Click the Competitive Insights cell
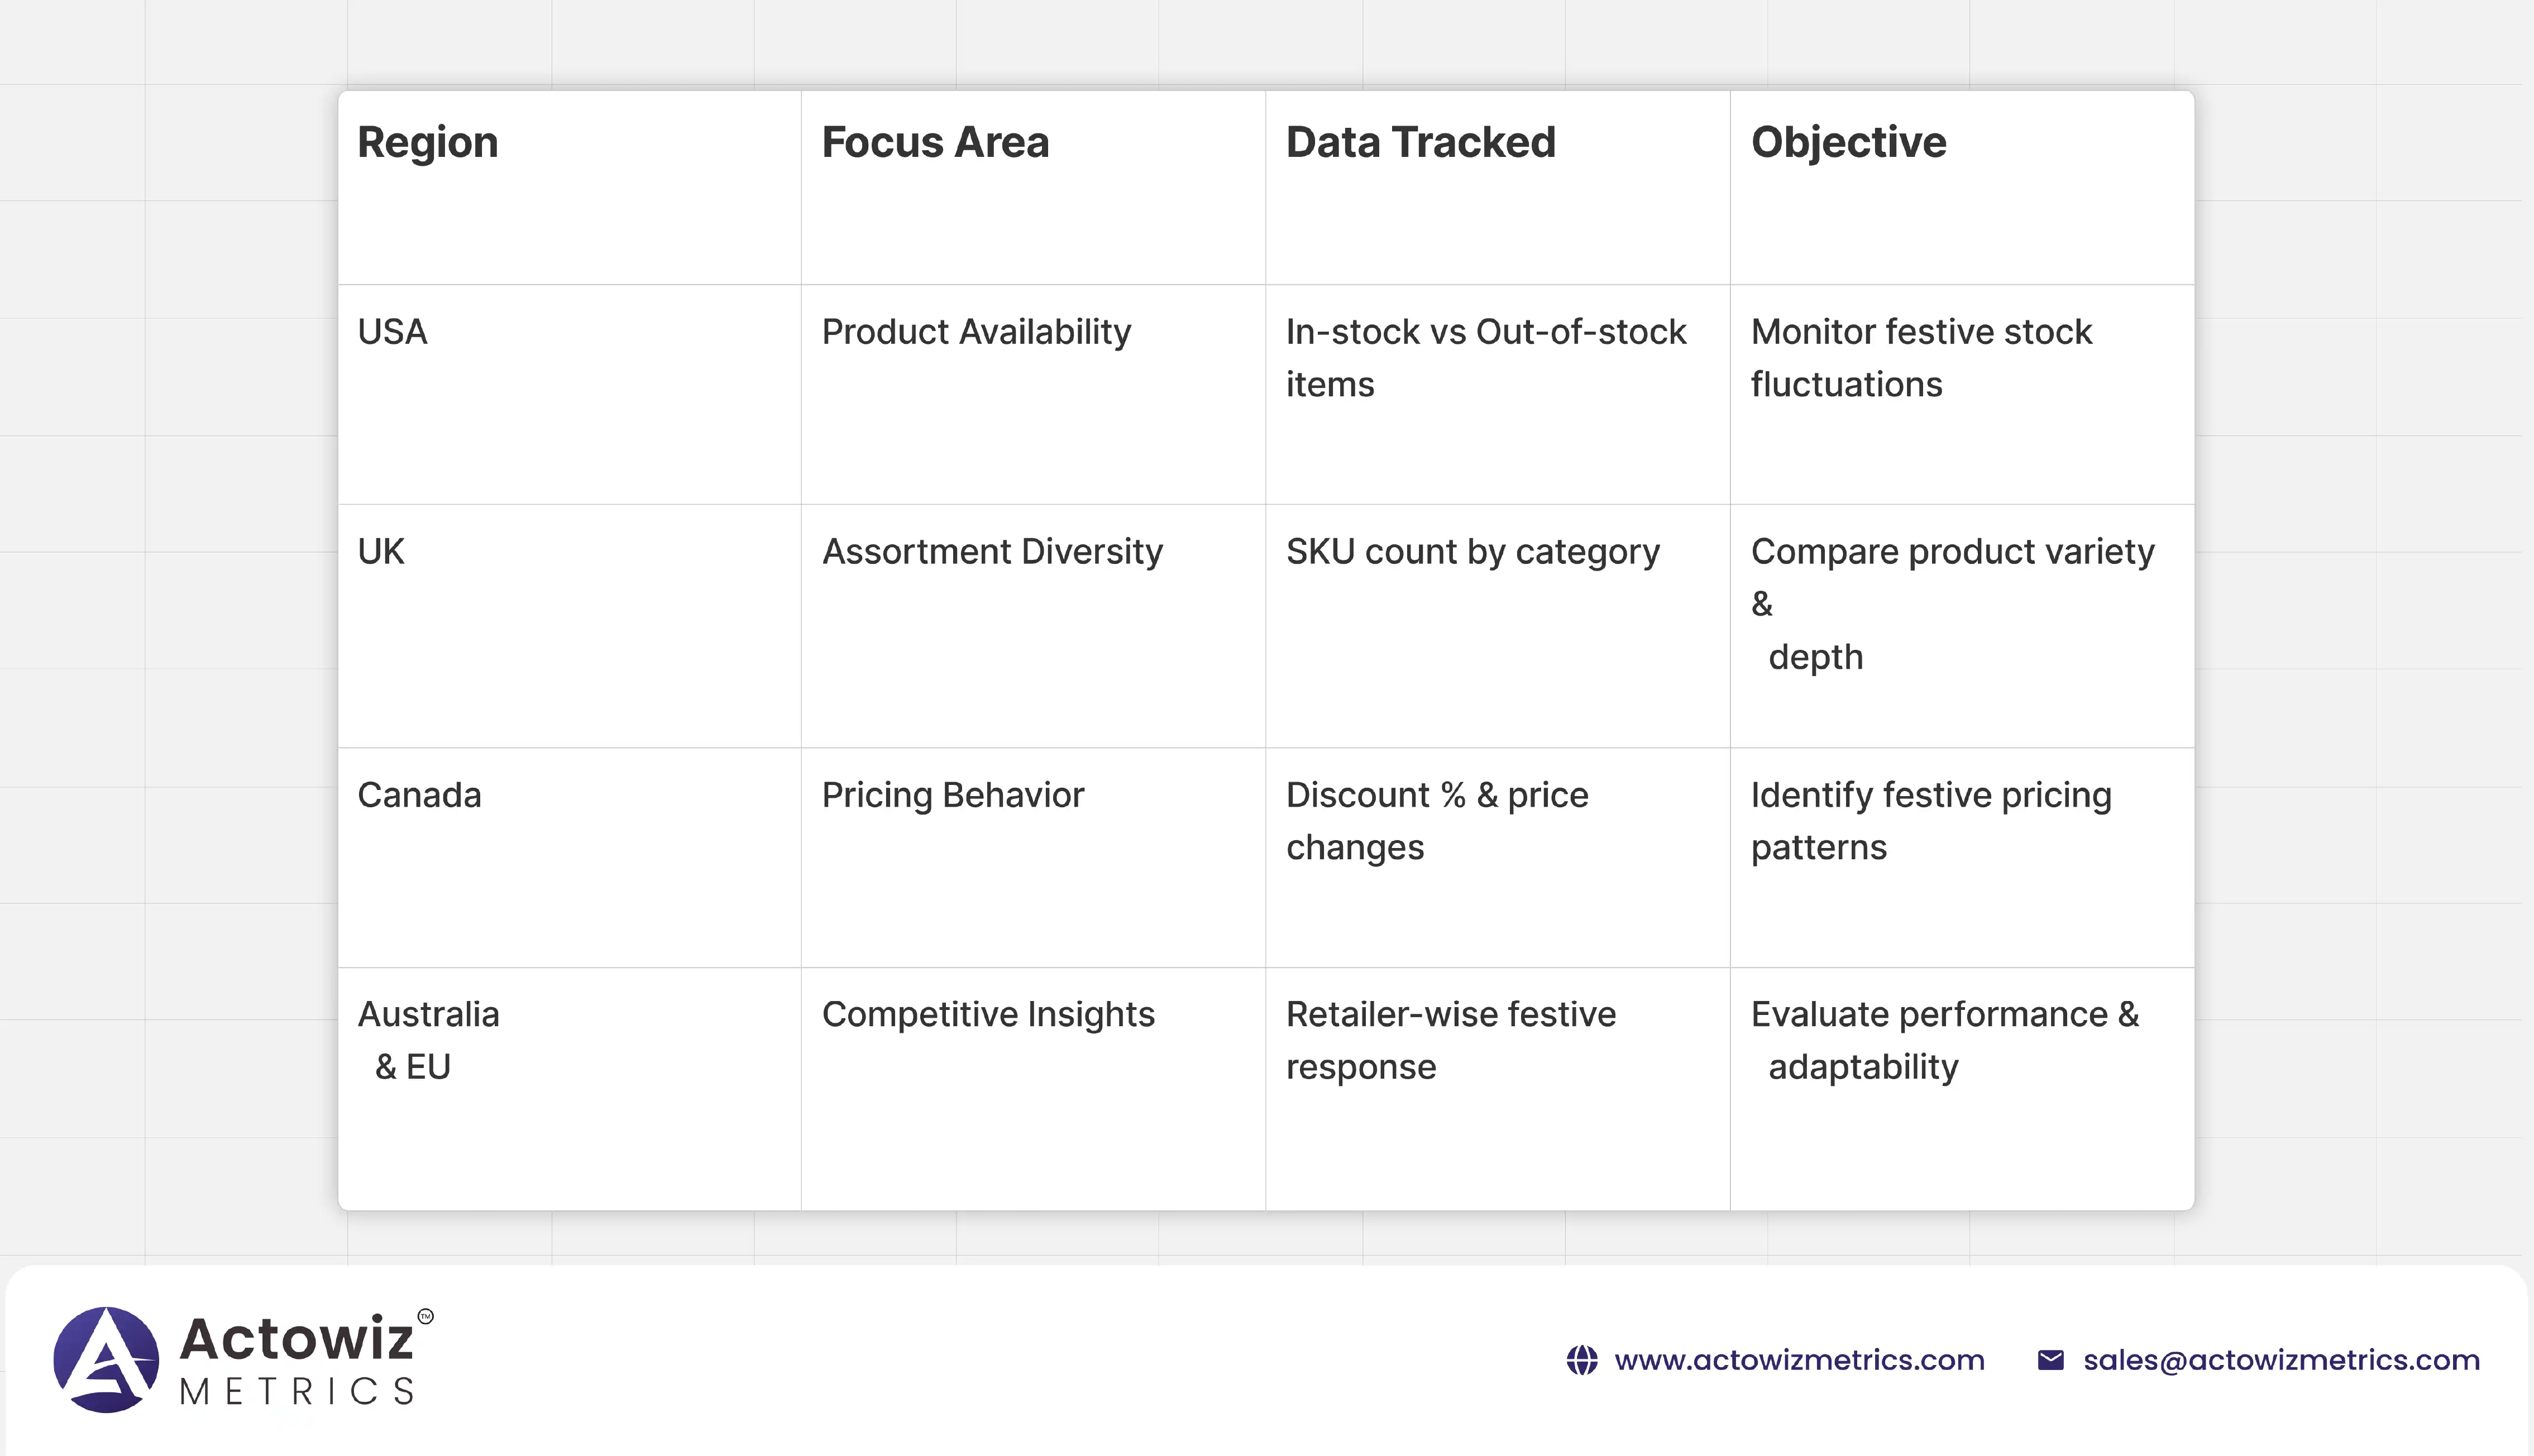Viewport: 2534px width, 1456px height. 988,1014
